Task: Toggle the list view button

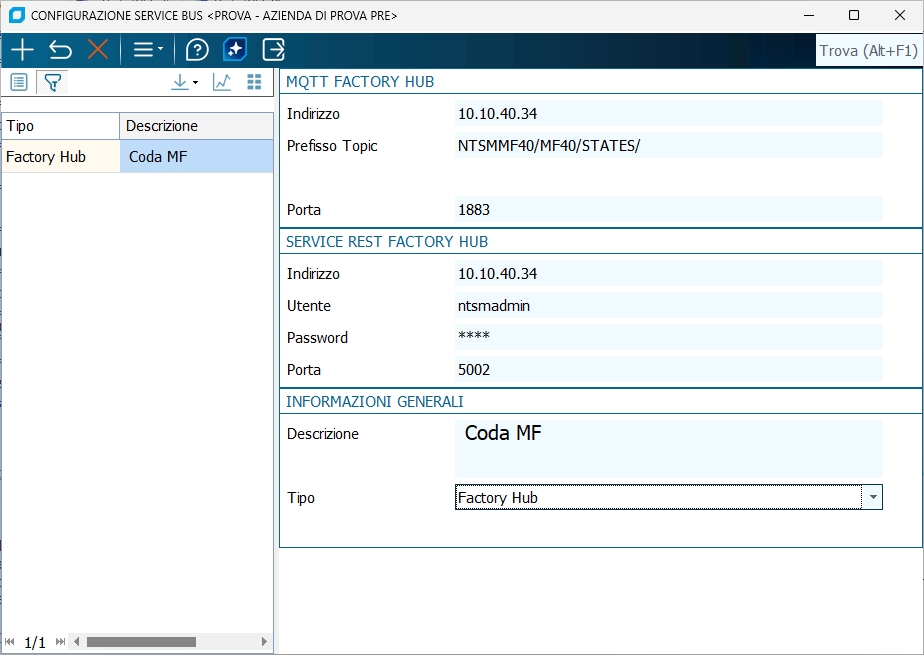Action: pos(19,82)
